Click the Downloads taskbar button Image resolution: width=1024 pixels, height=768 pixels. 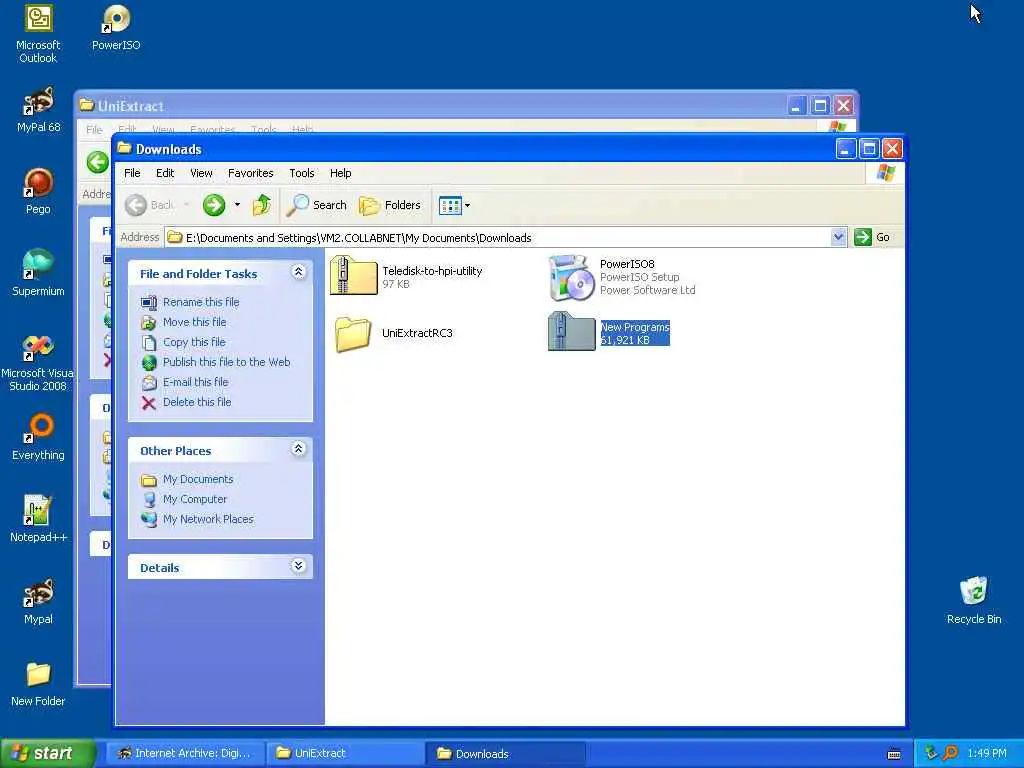click(x=505, y=754)
